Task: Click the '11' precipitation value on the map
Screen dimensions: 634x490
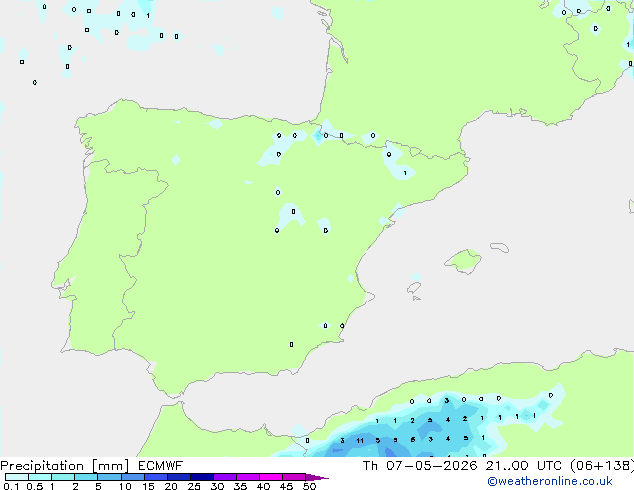Action: pos(360,441)
